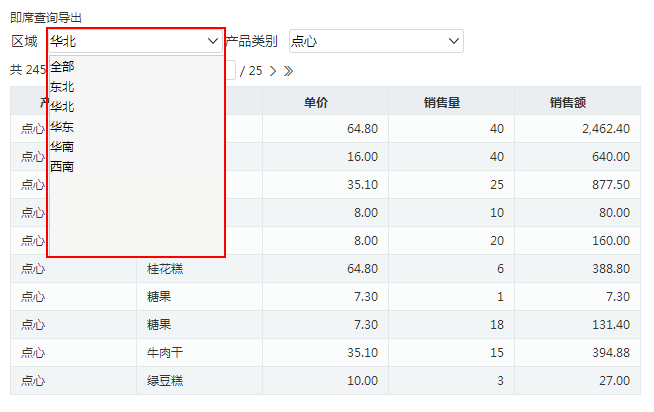Click the 394.88 sales amount cell

tap(577, 353)
